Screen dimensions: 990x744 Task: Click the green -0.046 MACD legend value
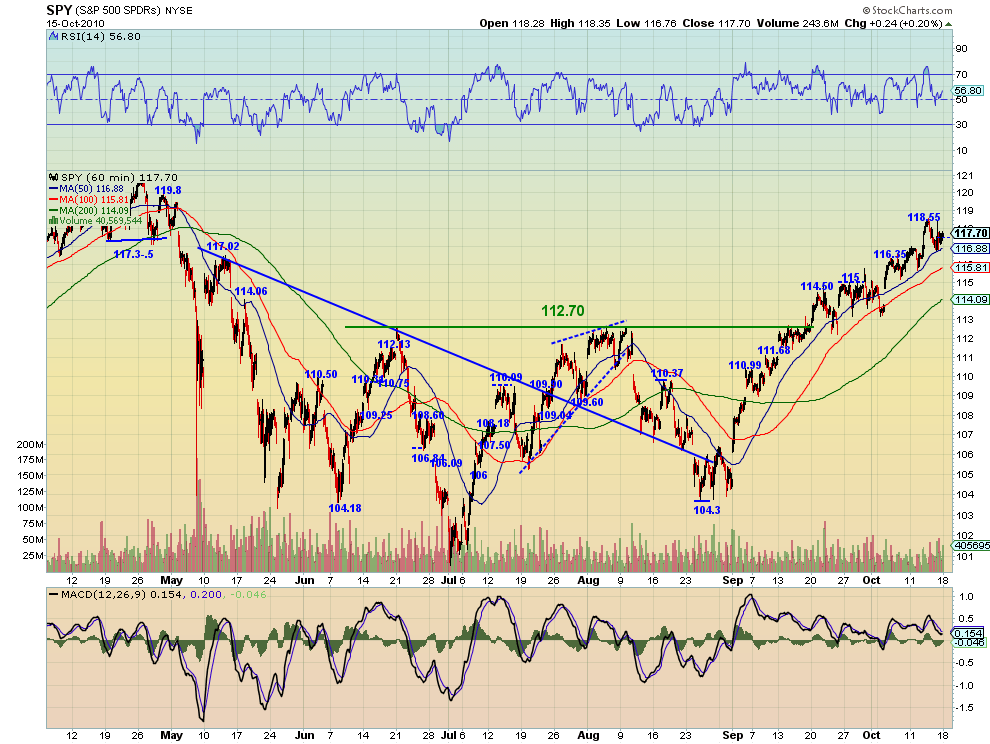coord(248,594)
